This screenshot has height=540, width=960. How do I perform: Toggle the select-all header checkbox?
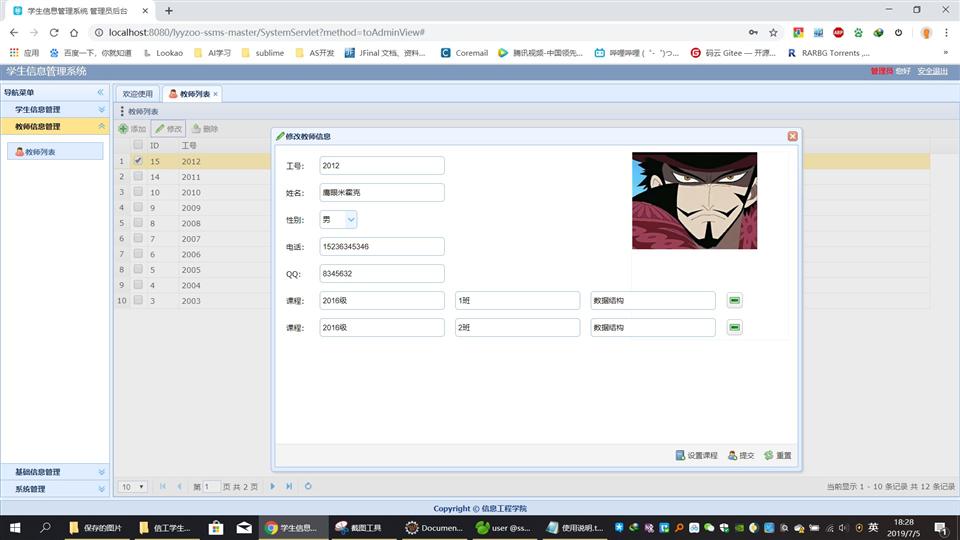pos(138,146)
